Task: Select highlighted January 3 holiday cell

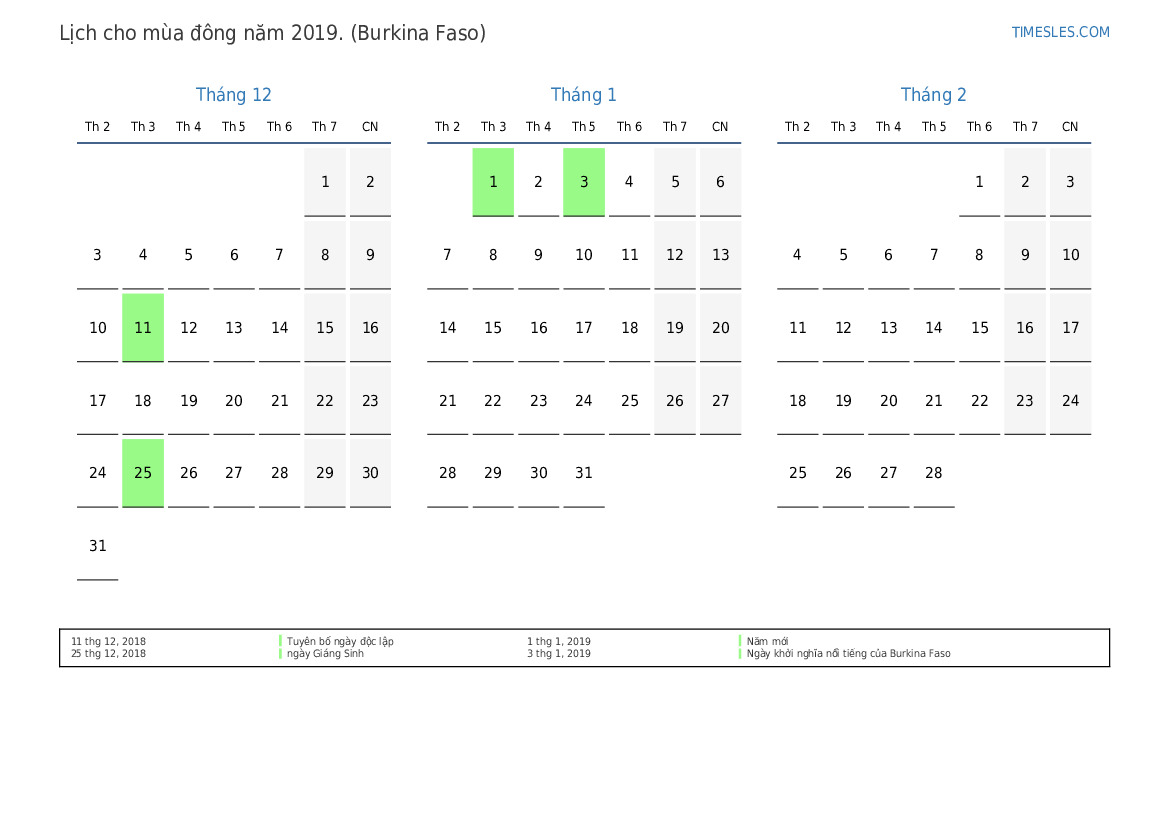Action: coord(584,182)
